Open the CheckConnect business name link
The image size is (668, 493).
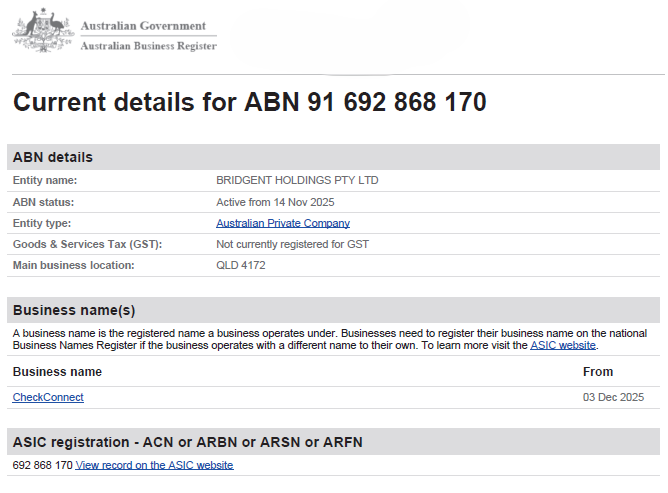click(48, 397)
